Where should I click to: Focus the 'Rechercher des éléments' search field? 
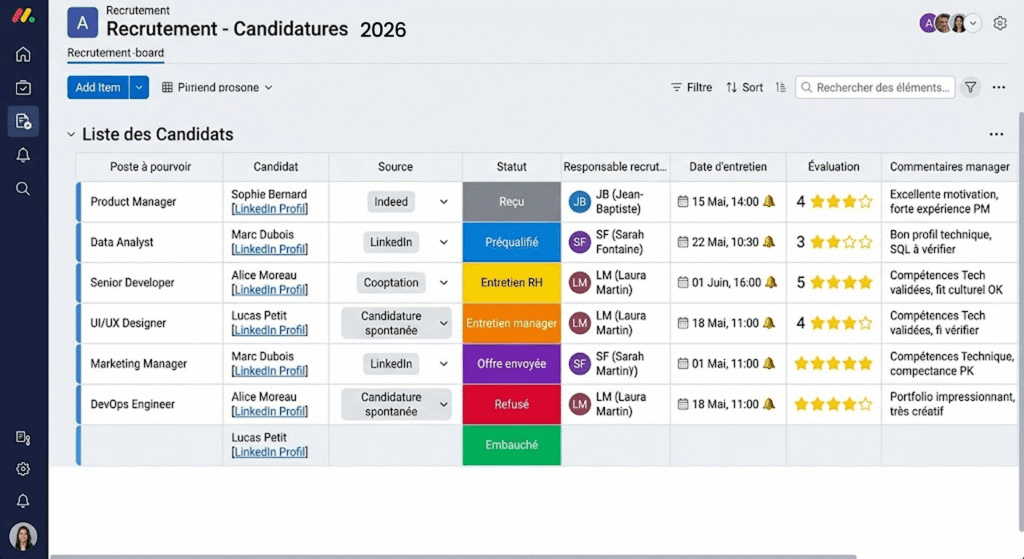[875, 88]
